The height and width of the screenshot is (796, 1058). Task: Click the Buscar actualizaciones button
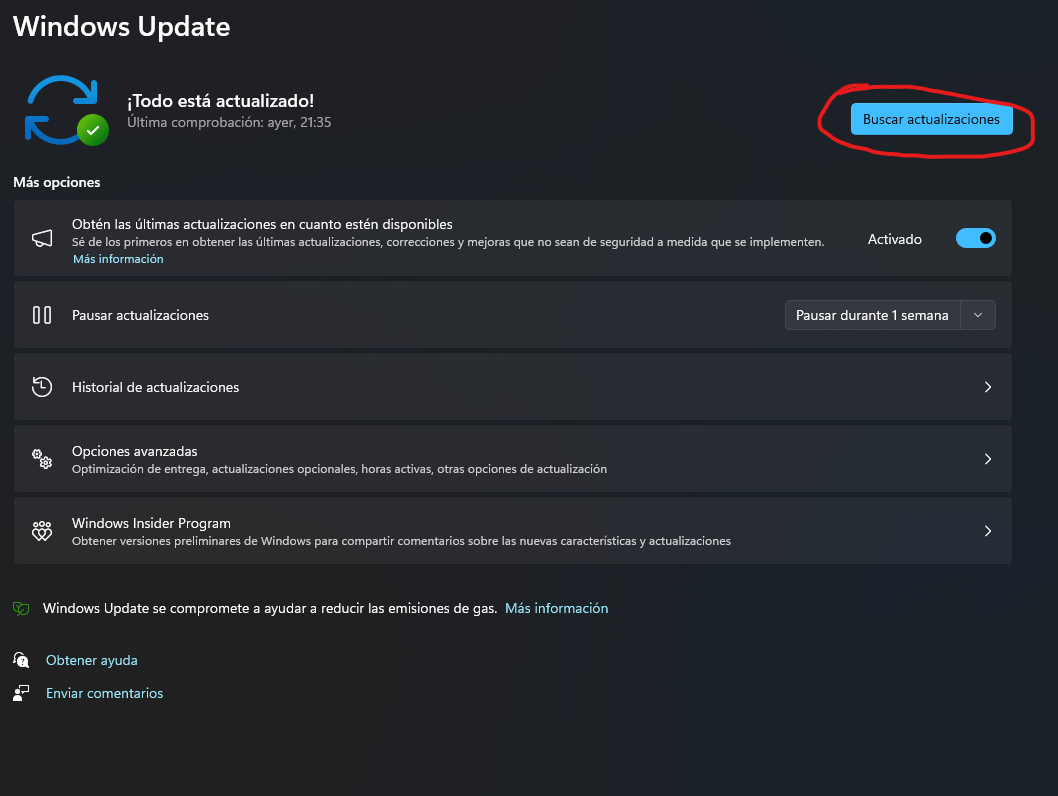pos(931,119)
